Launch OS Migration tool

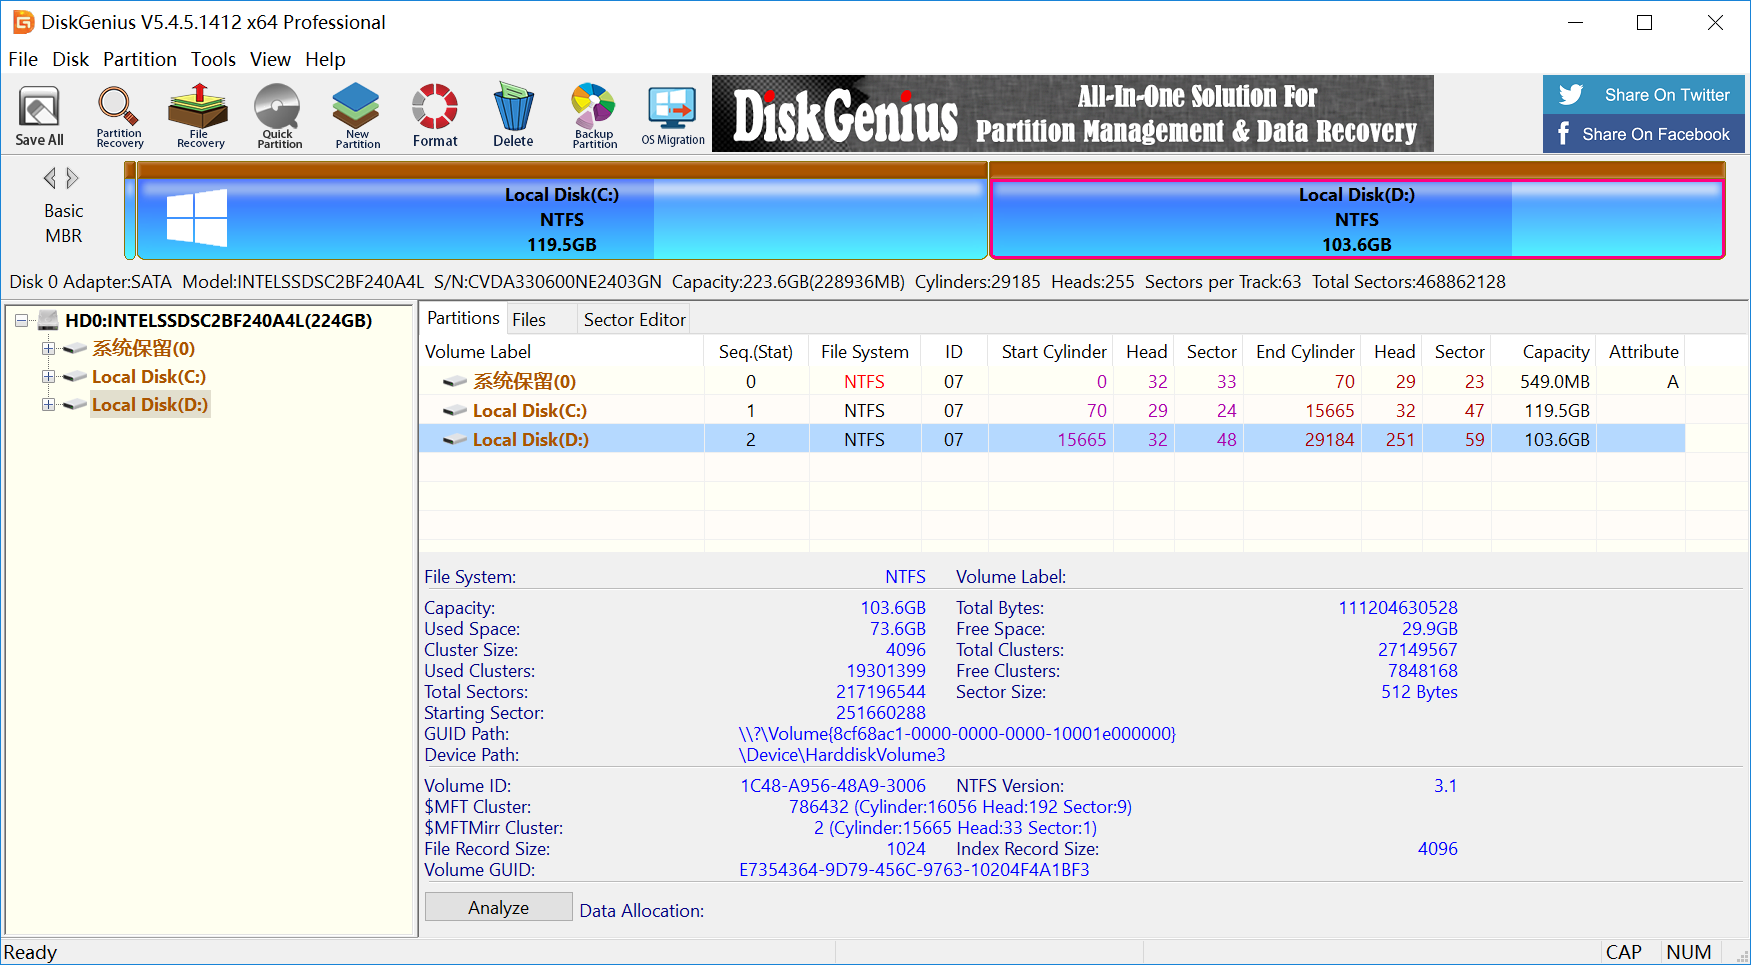[673, 115]
